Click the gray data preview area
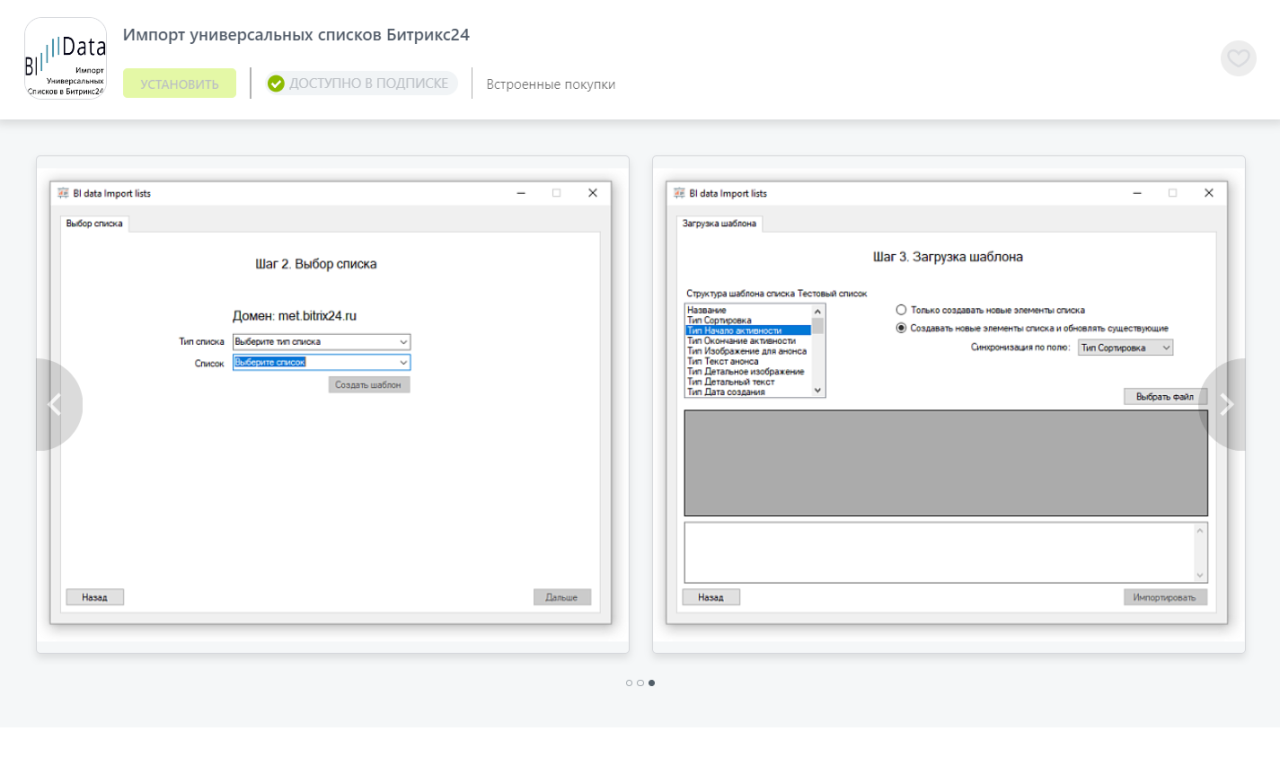Viewport: 1280px width, 784px height. pyautogui.click(x=946, y=463)
